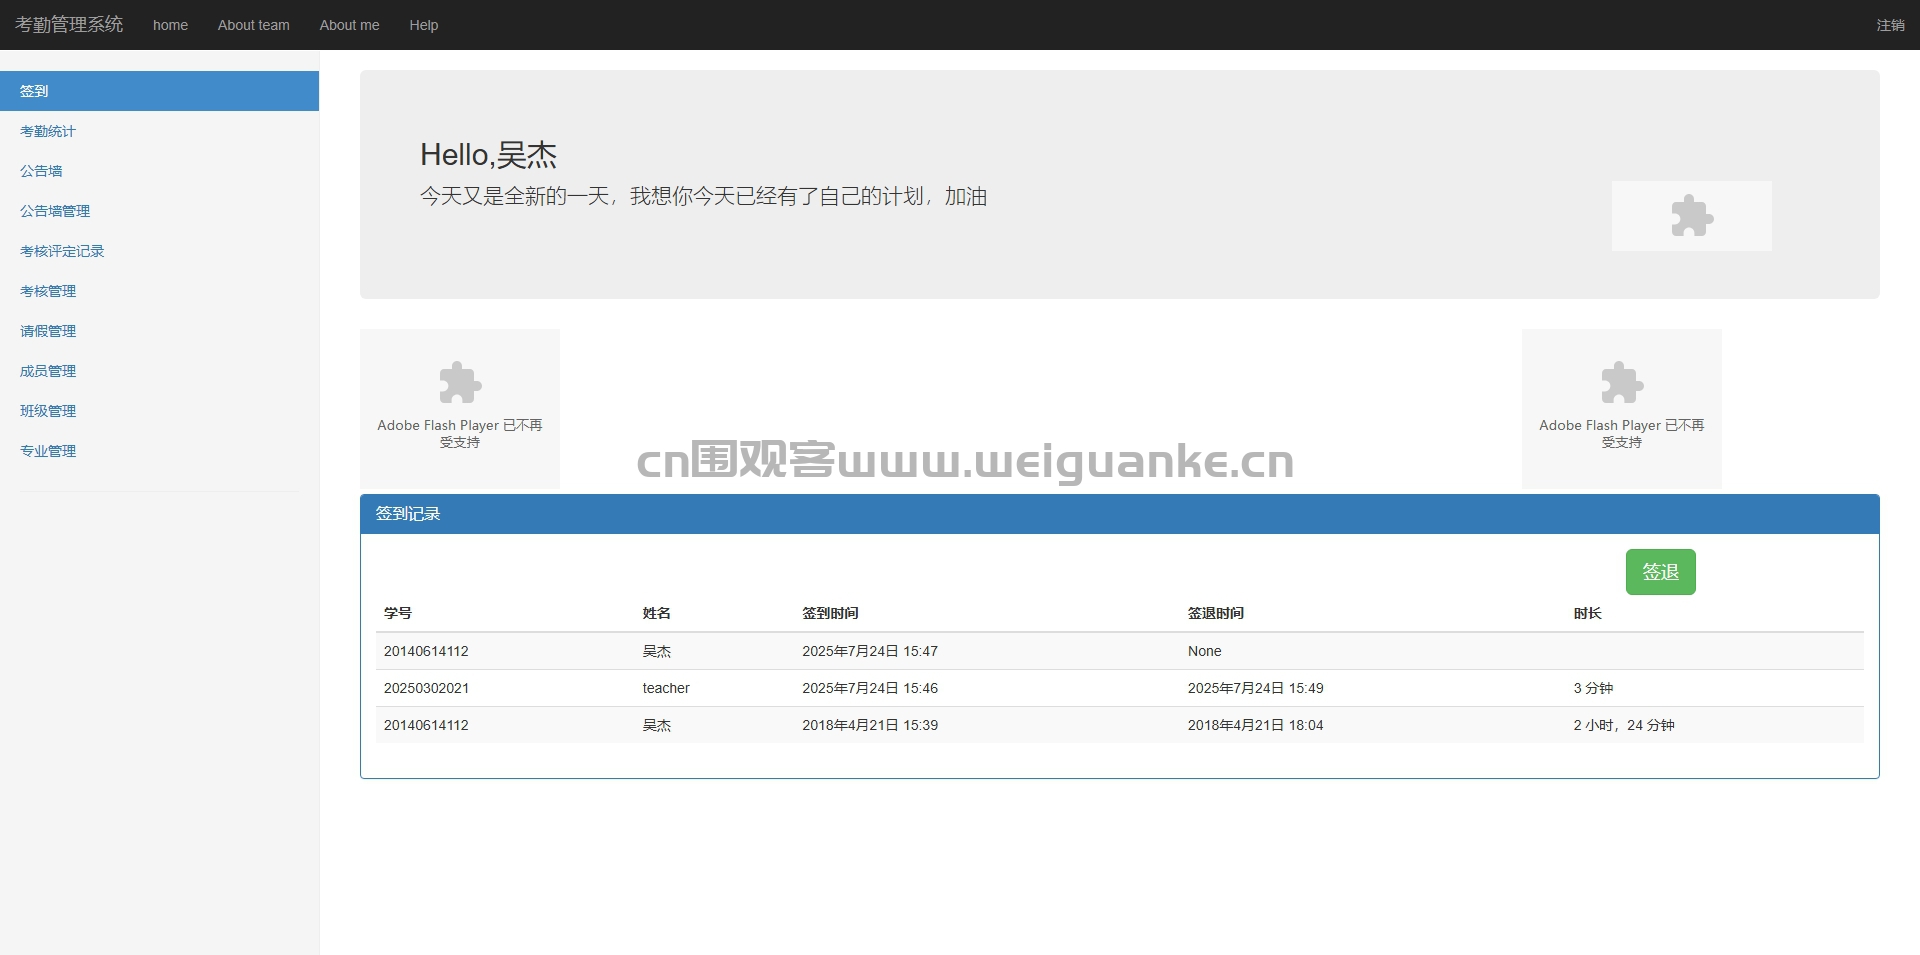This screenshot has height=955, width=1920.
Task: Click the name teacher in the table
Action: (666, 688)
